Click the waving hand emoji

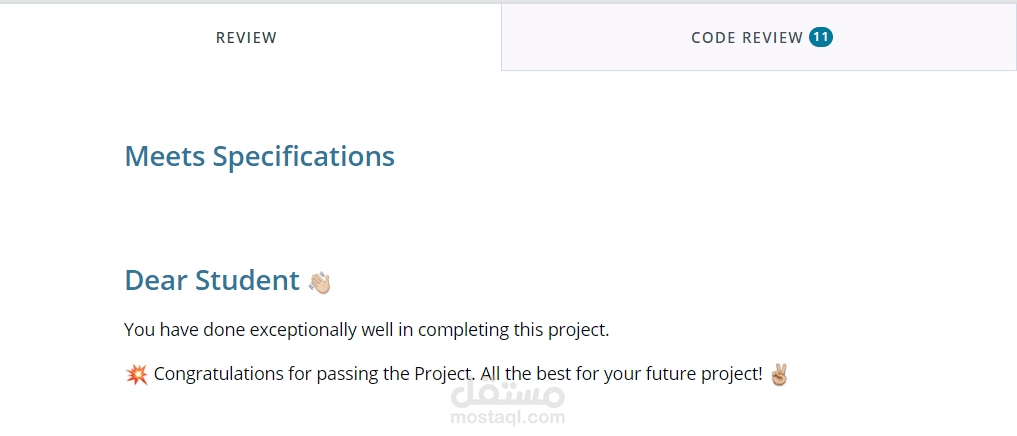point(320,282)
